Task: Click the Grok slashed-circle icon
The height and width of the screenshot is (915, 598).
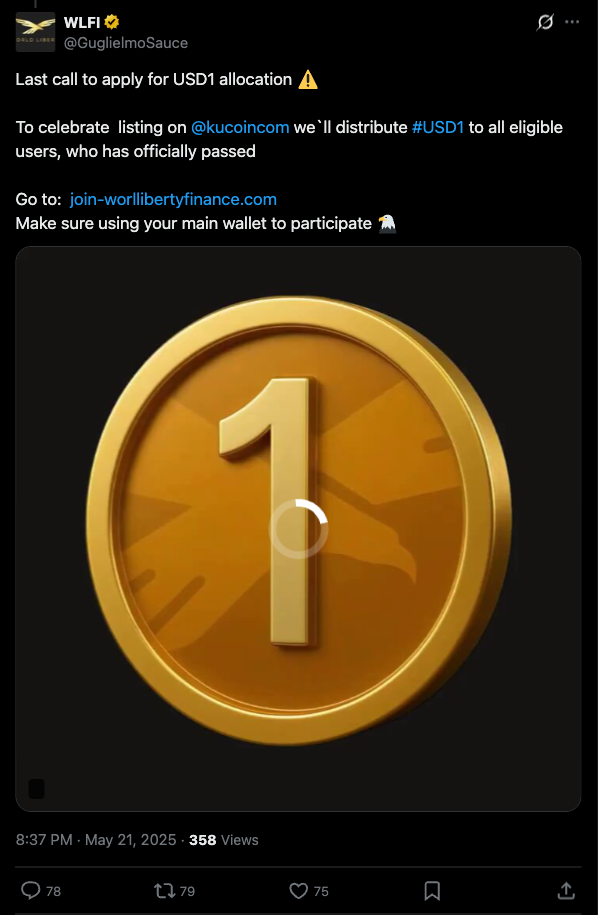Action: 545,23
